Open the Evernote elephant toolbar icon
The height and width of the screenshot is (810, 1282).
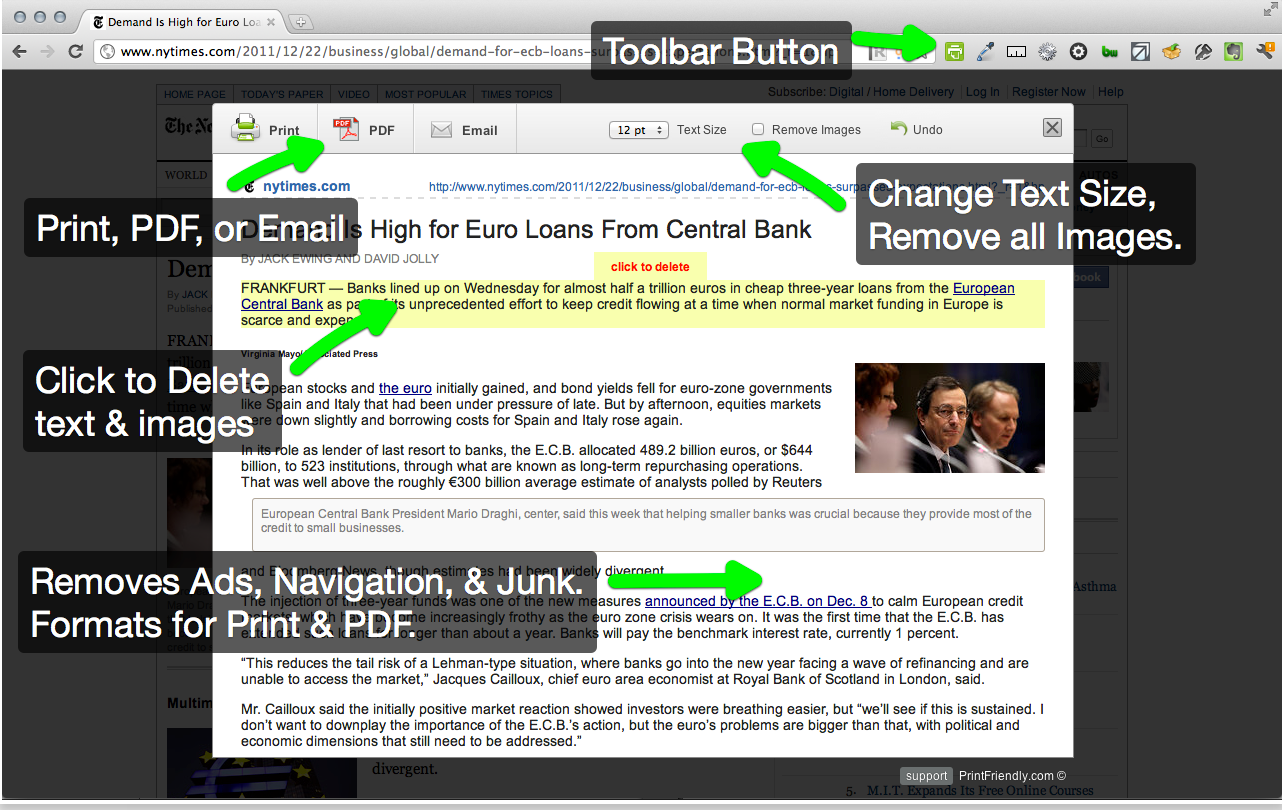1232,51
